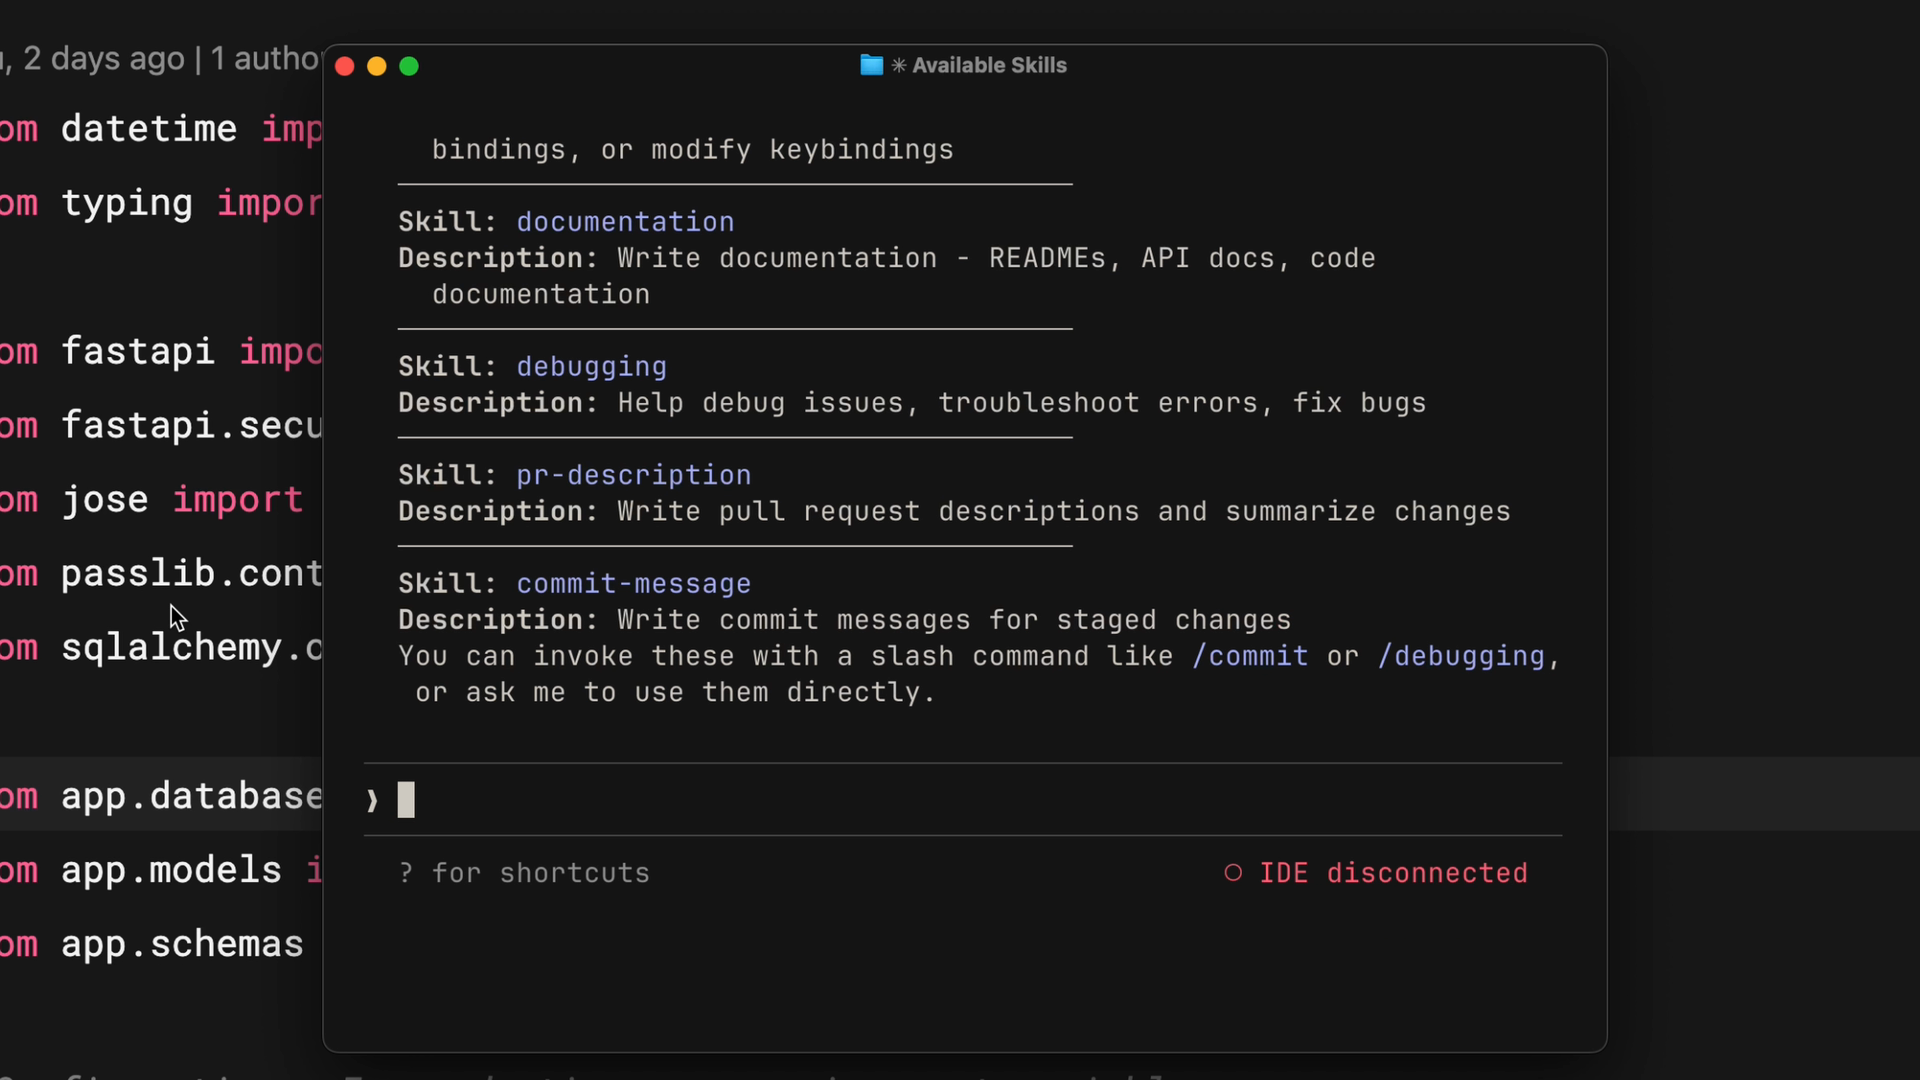Click the debugging skill name
Screen dimensions: 1920x1080
(591, 367)
